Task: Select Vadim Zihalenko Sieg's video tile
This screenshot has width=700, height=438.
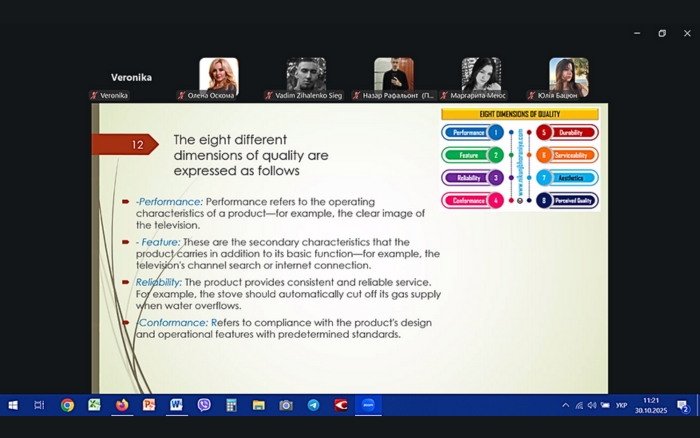Action: (x=306, y=76)
